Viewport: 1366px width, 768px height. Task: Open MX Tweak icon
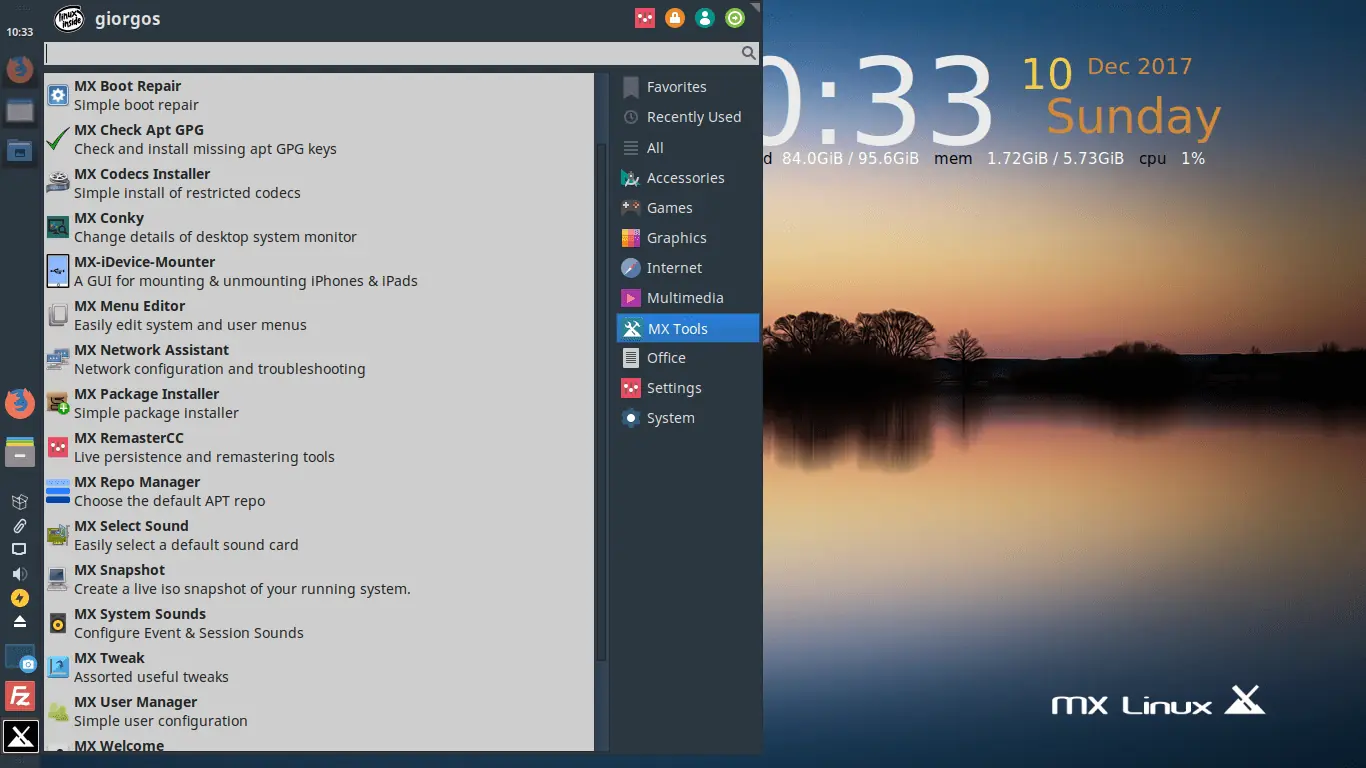58,667
